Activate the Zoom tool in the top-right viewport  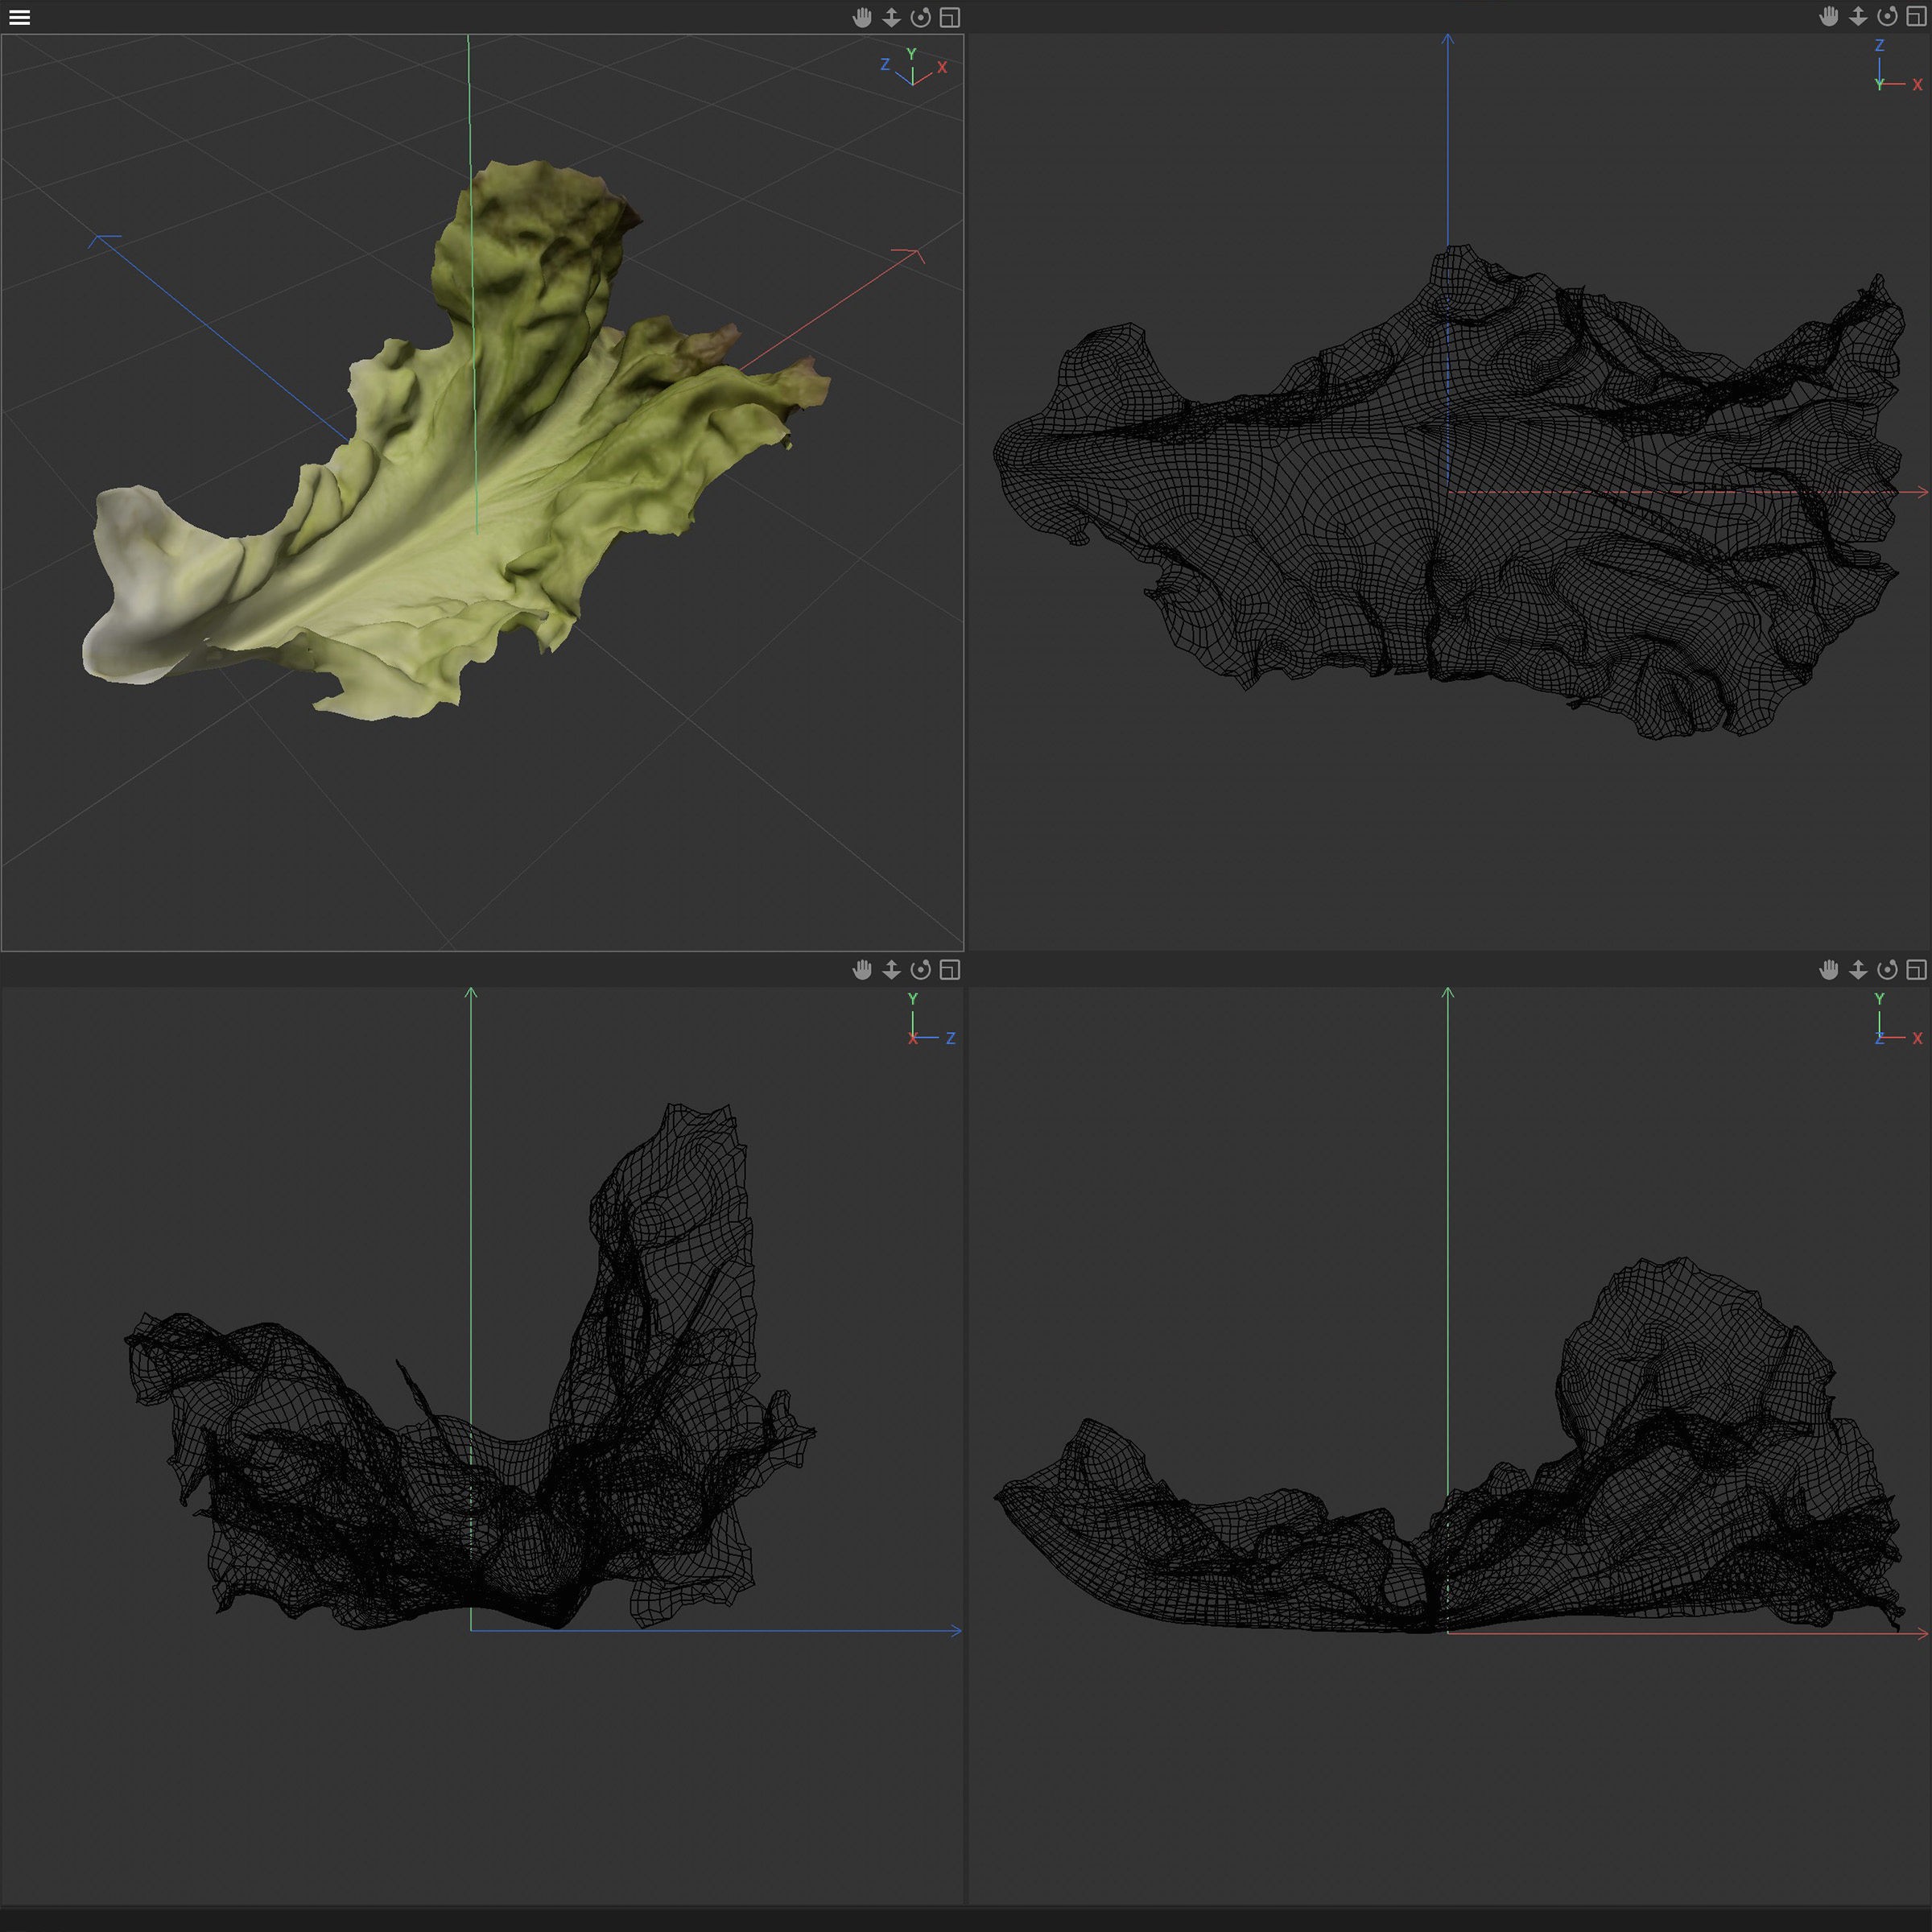click(1857, 17)
